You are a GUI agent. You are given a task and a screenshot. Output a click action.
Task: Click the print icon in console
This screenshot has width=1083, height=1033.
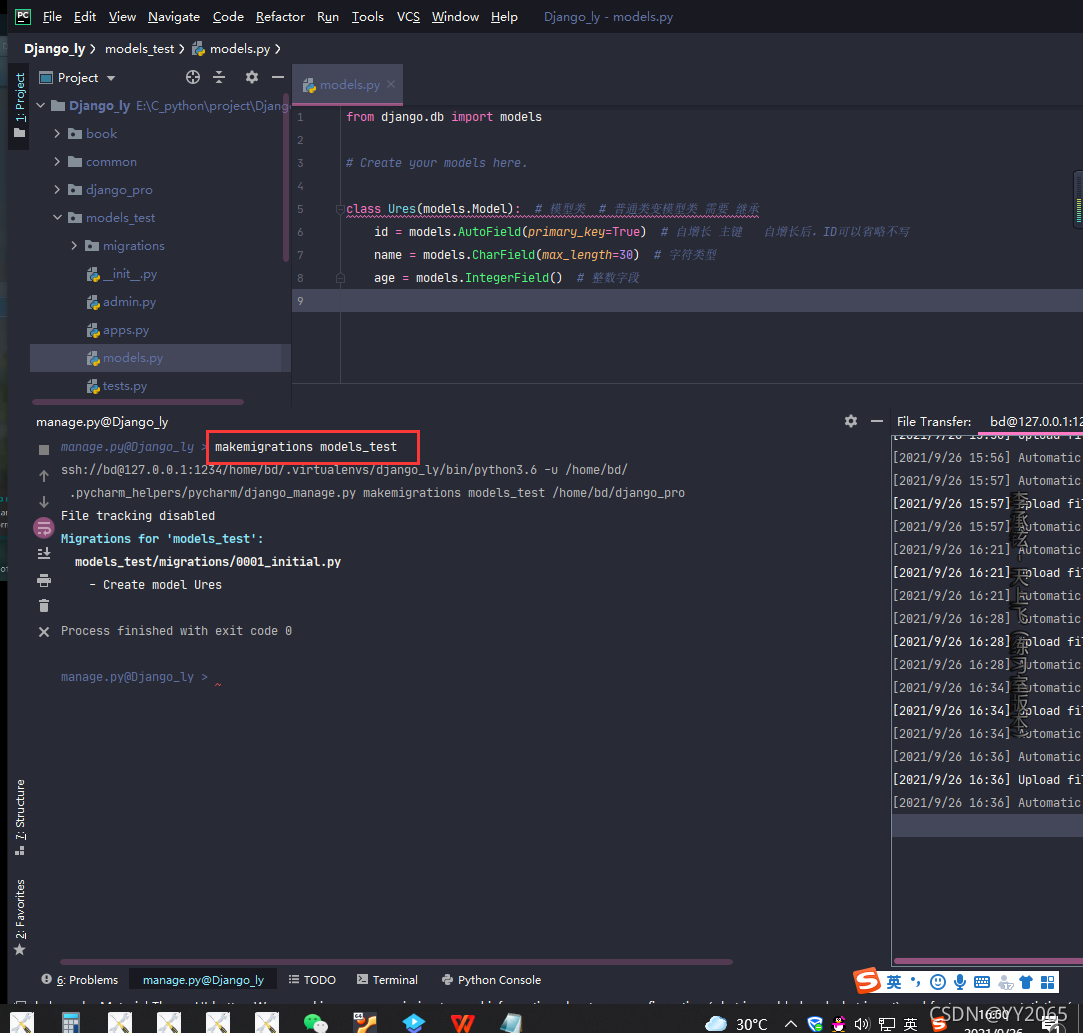tap(44, 580)
